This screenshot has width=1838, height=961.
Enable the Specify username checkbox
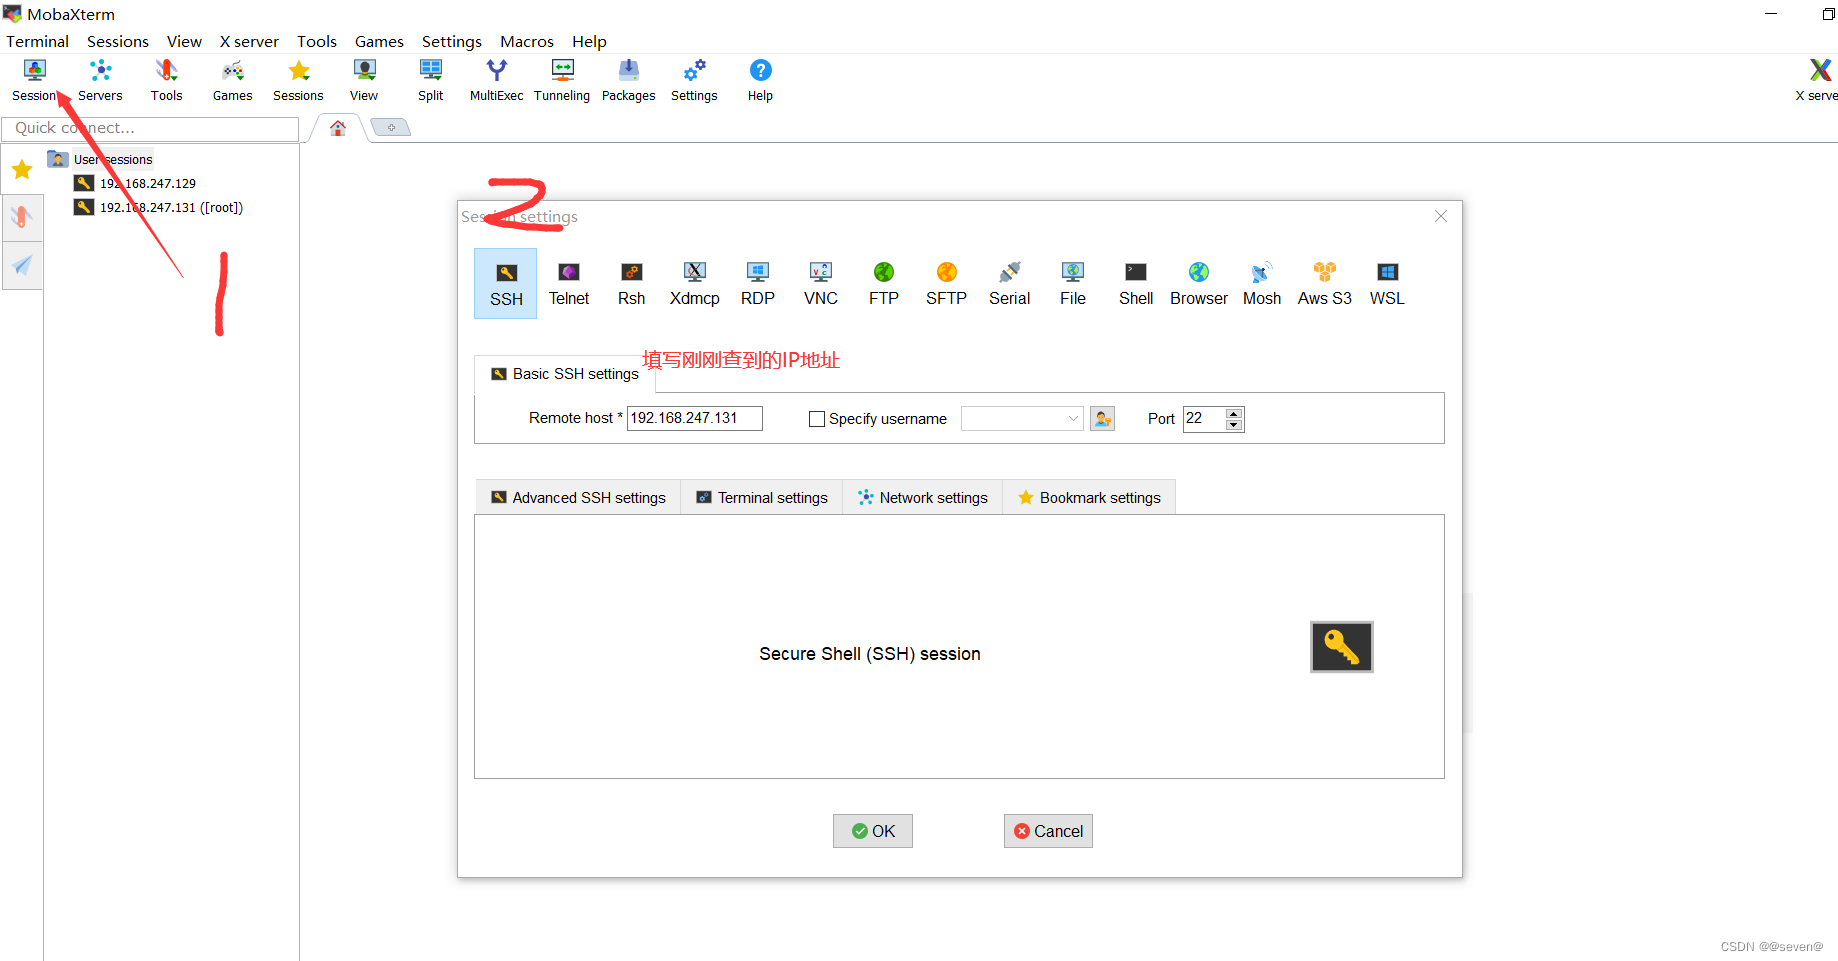click(x=817, y=418)
